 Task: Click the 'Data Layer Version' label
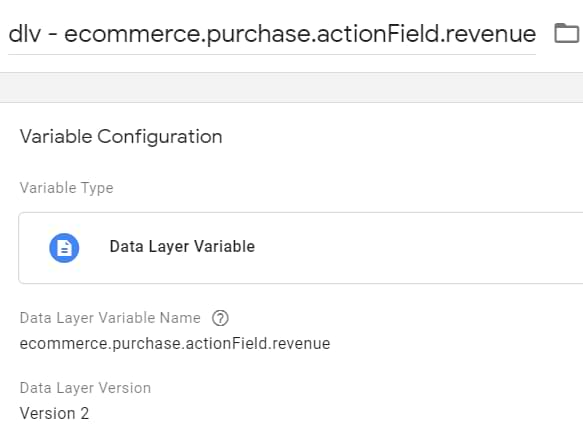(85, 388)
